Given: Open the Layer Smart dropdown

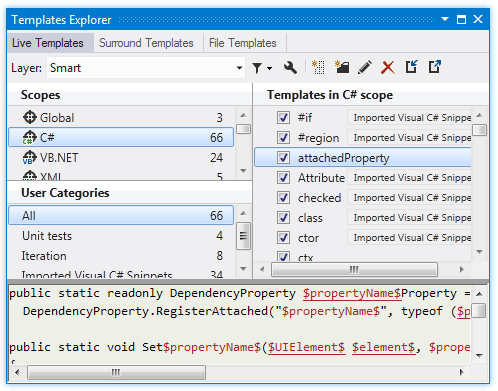Looking at the screenshot, I should tap(146, 68).
